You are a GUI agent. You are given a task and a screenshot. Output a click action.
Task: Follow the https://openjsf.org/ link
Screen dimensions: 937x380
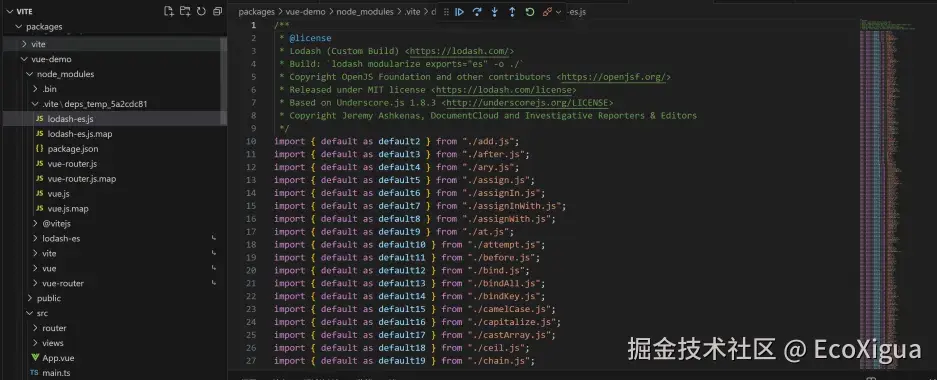click(x=614, y=77)
